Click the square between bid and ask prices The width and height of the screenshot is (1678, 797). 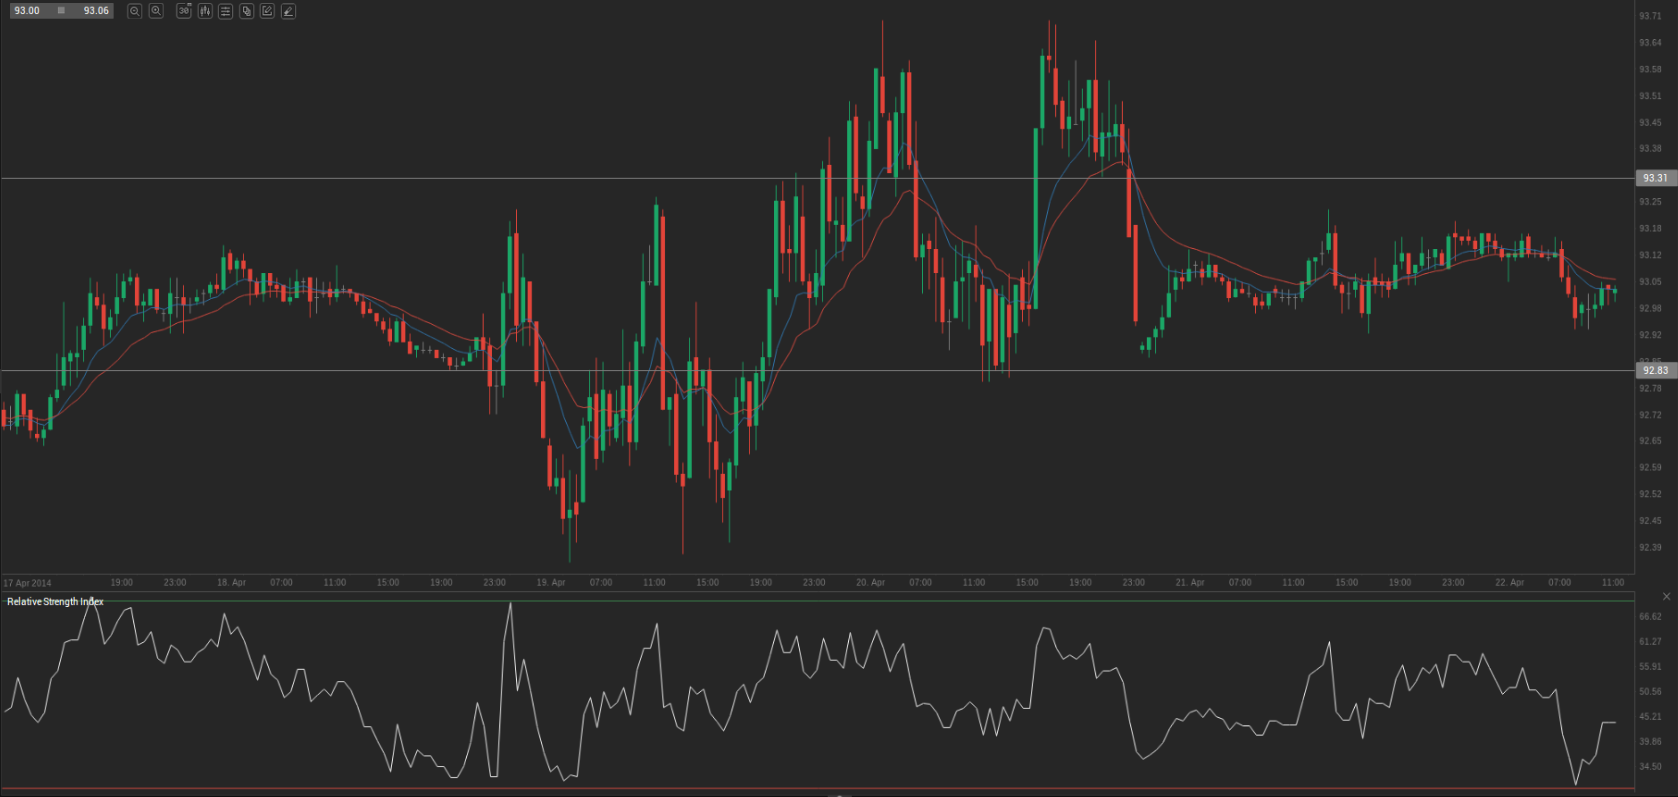[61, 11]
